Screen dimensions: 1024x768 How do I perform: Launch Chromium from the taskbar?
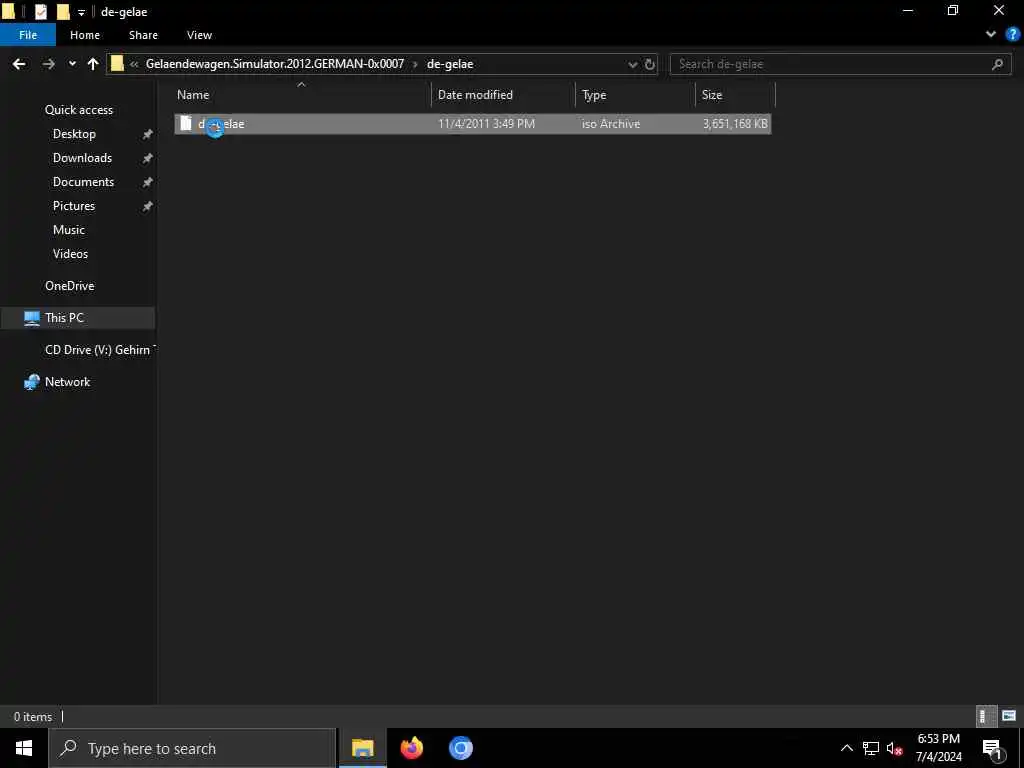click(x=460, y=748)
